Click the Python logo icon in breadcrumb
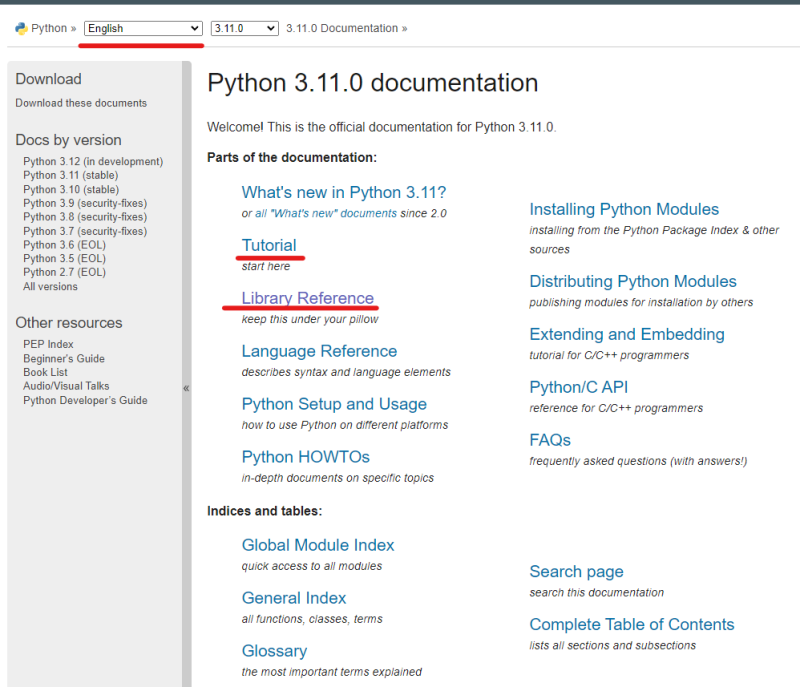Viewport: 800px width, 687px height. click(21, 28)
